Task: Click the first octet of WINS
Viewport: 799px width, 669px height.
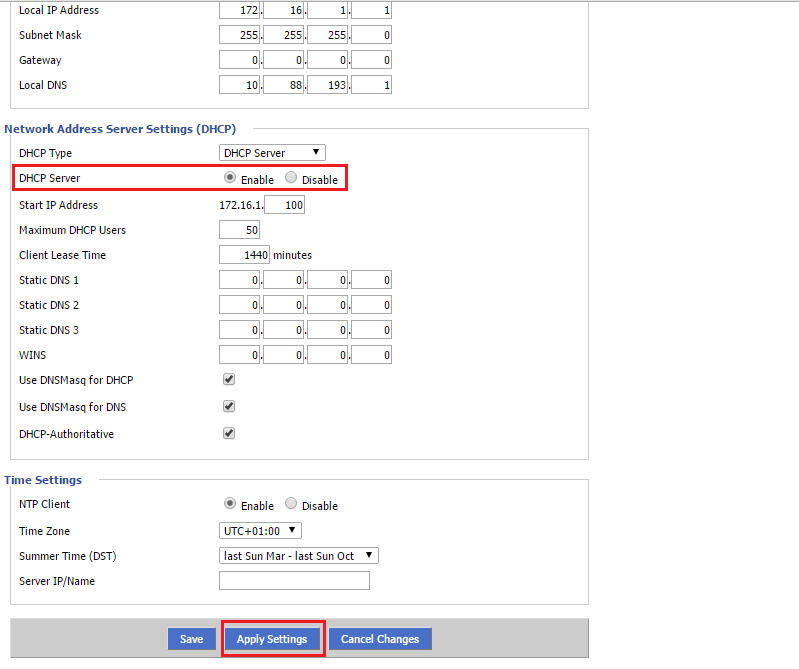Action: point(240,355)
